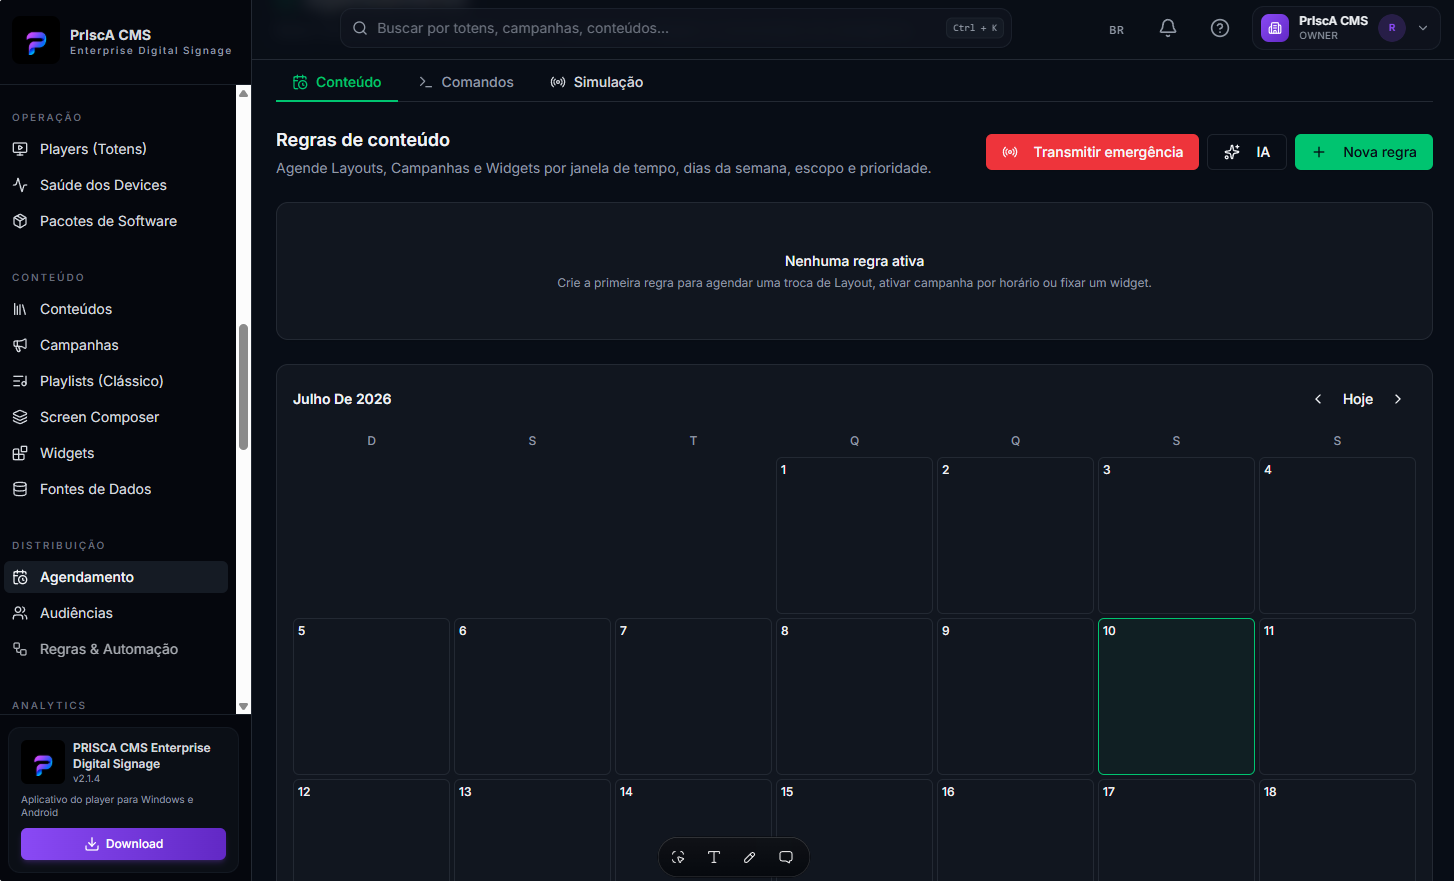
Task: Click the PrIscA CMS logo icon
Action: click(36, 42)
